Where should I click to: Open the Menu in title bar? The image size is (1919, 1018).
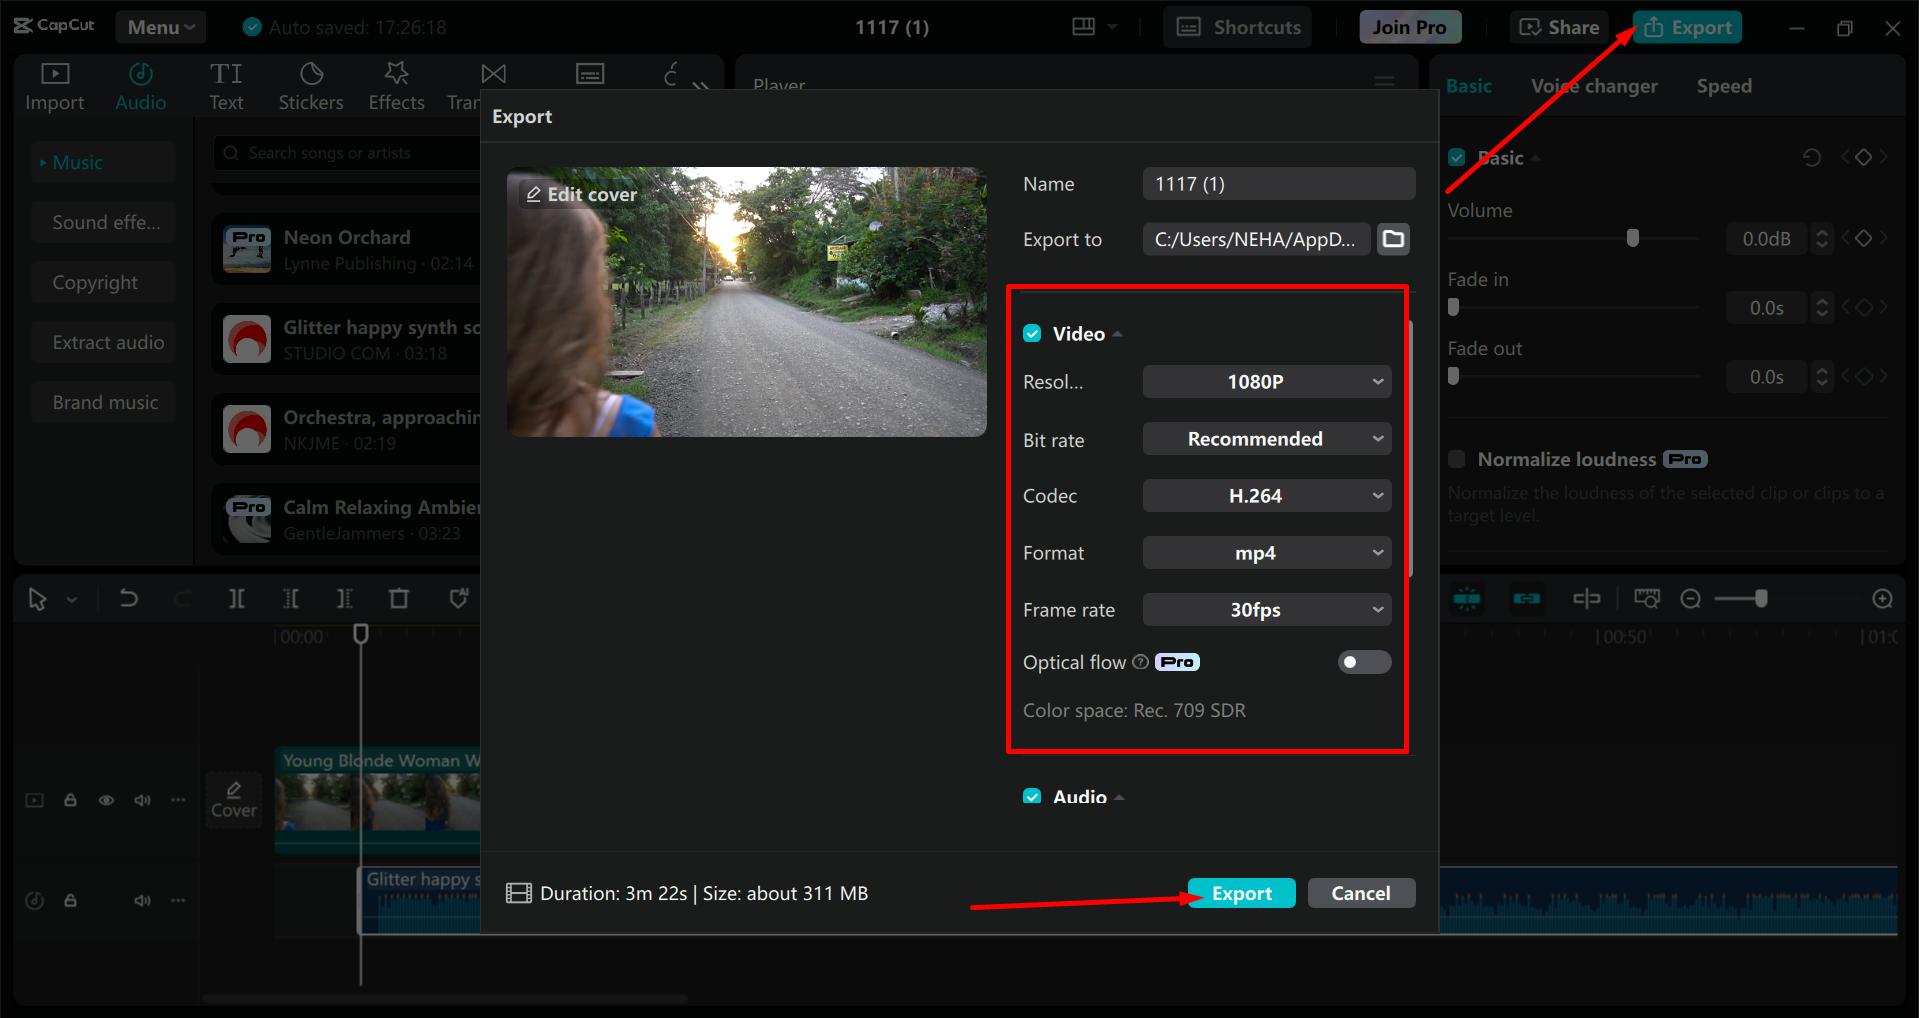[160, 27]
